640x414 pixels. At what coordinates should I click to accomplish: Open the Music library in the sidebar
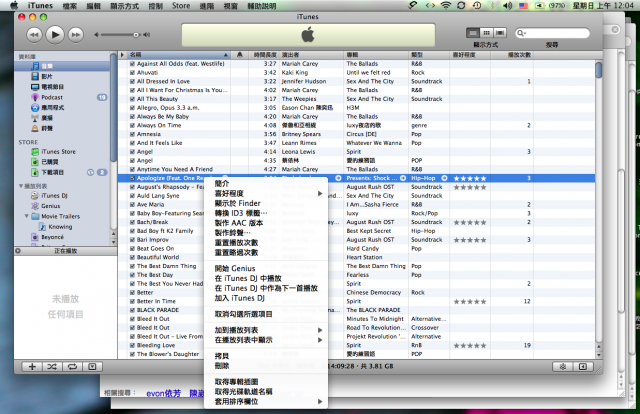click(62, 66)
